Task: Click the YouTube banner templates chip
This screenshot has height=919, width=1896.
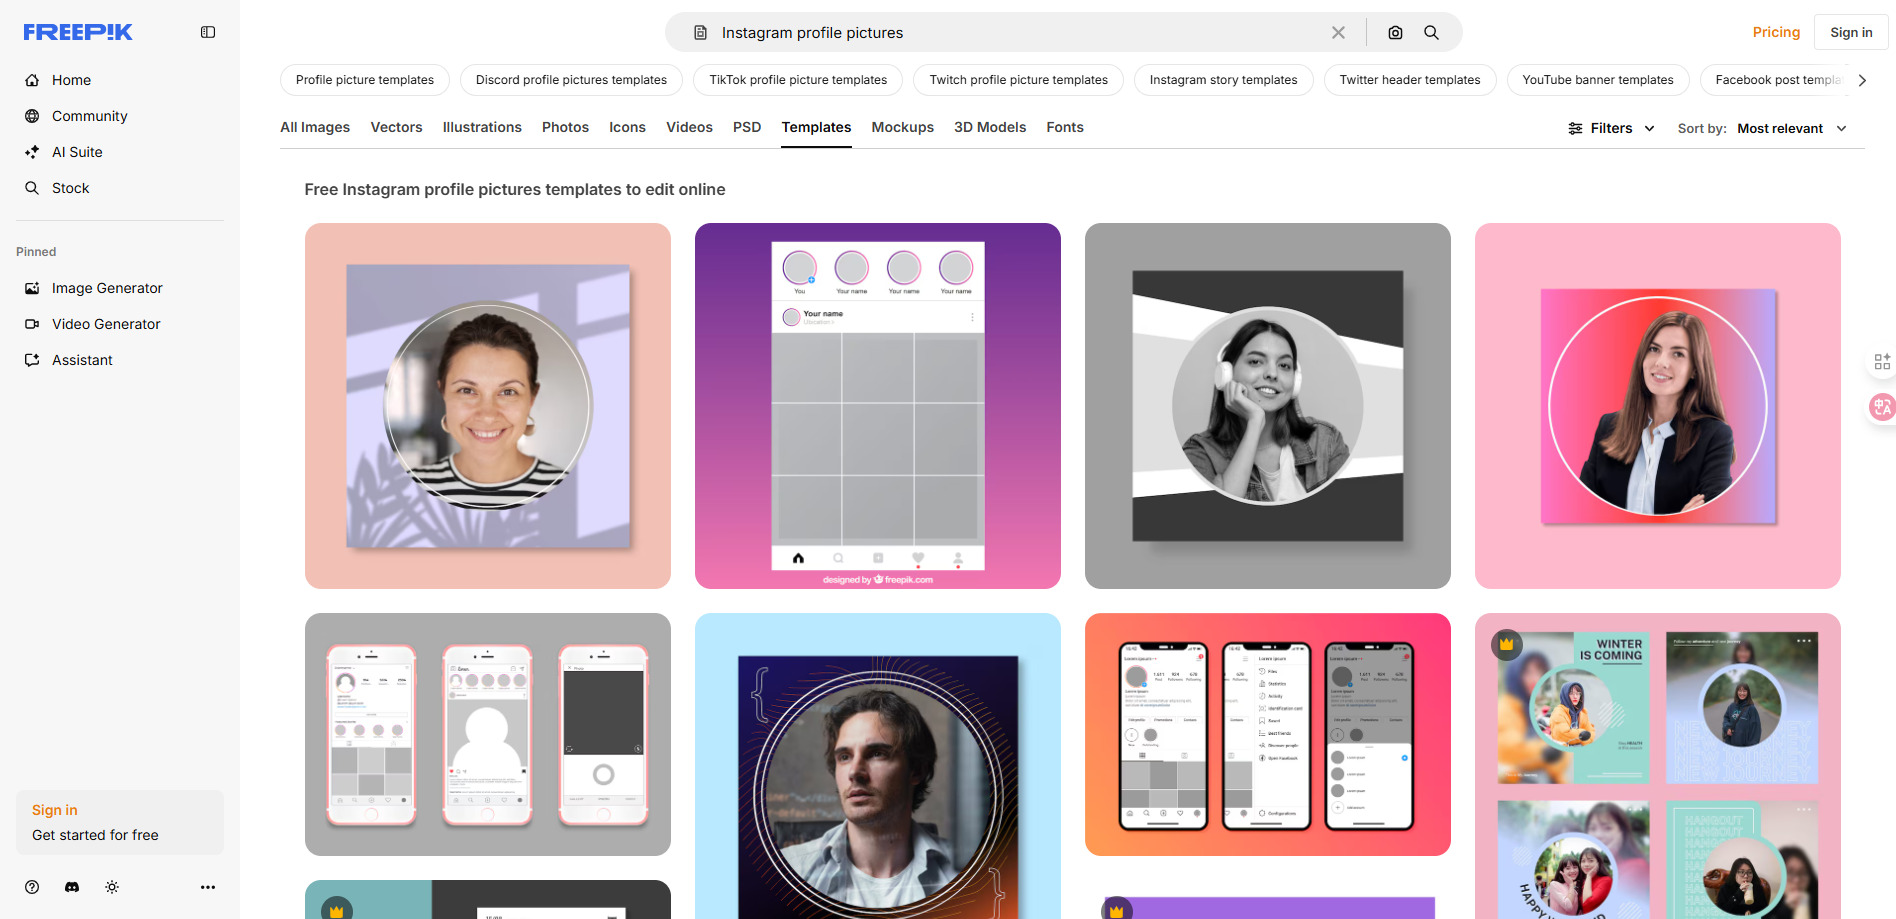Action: point(1598,80)
